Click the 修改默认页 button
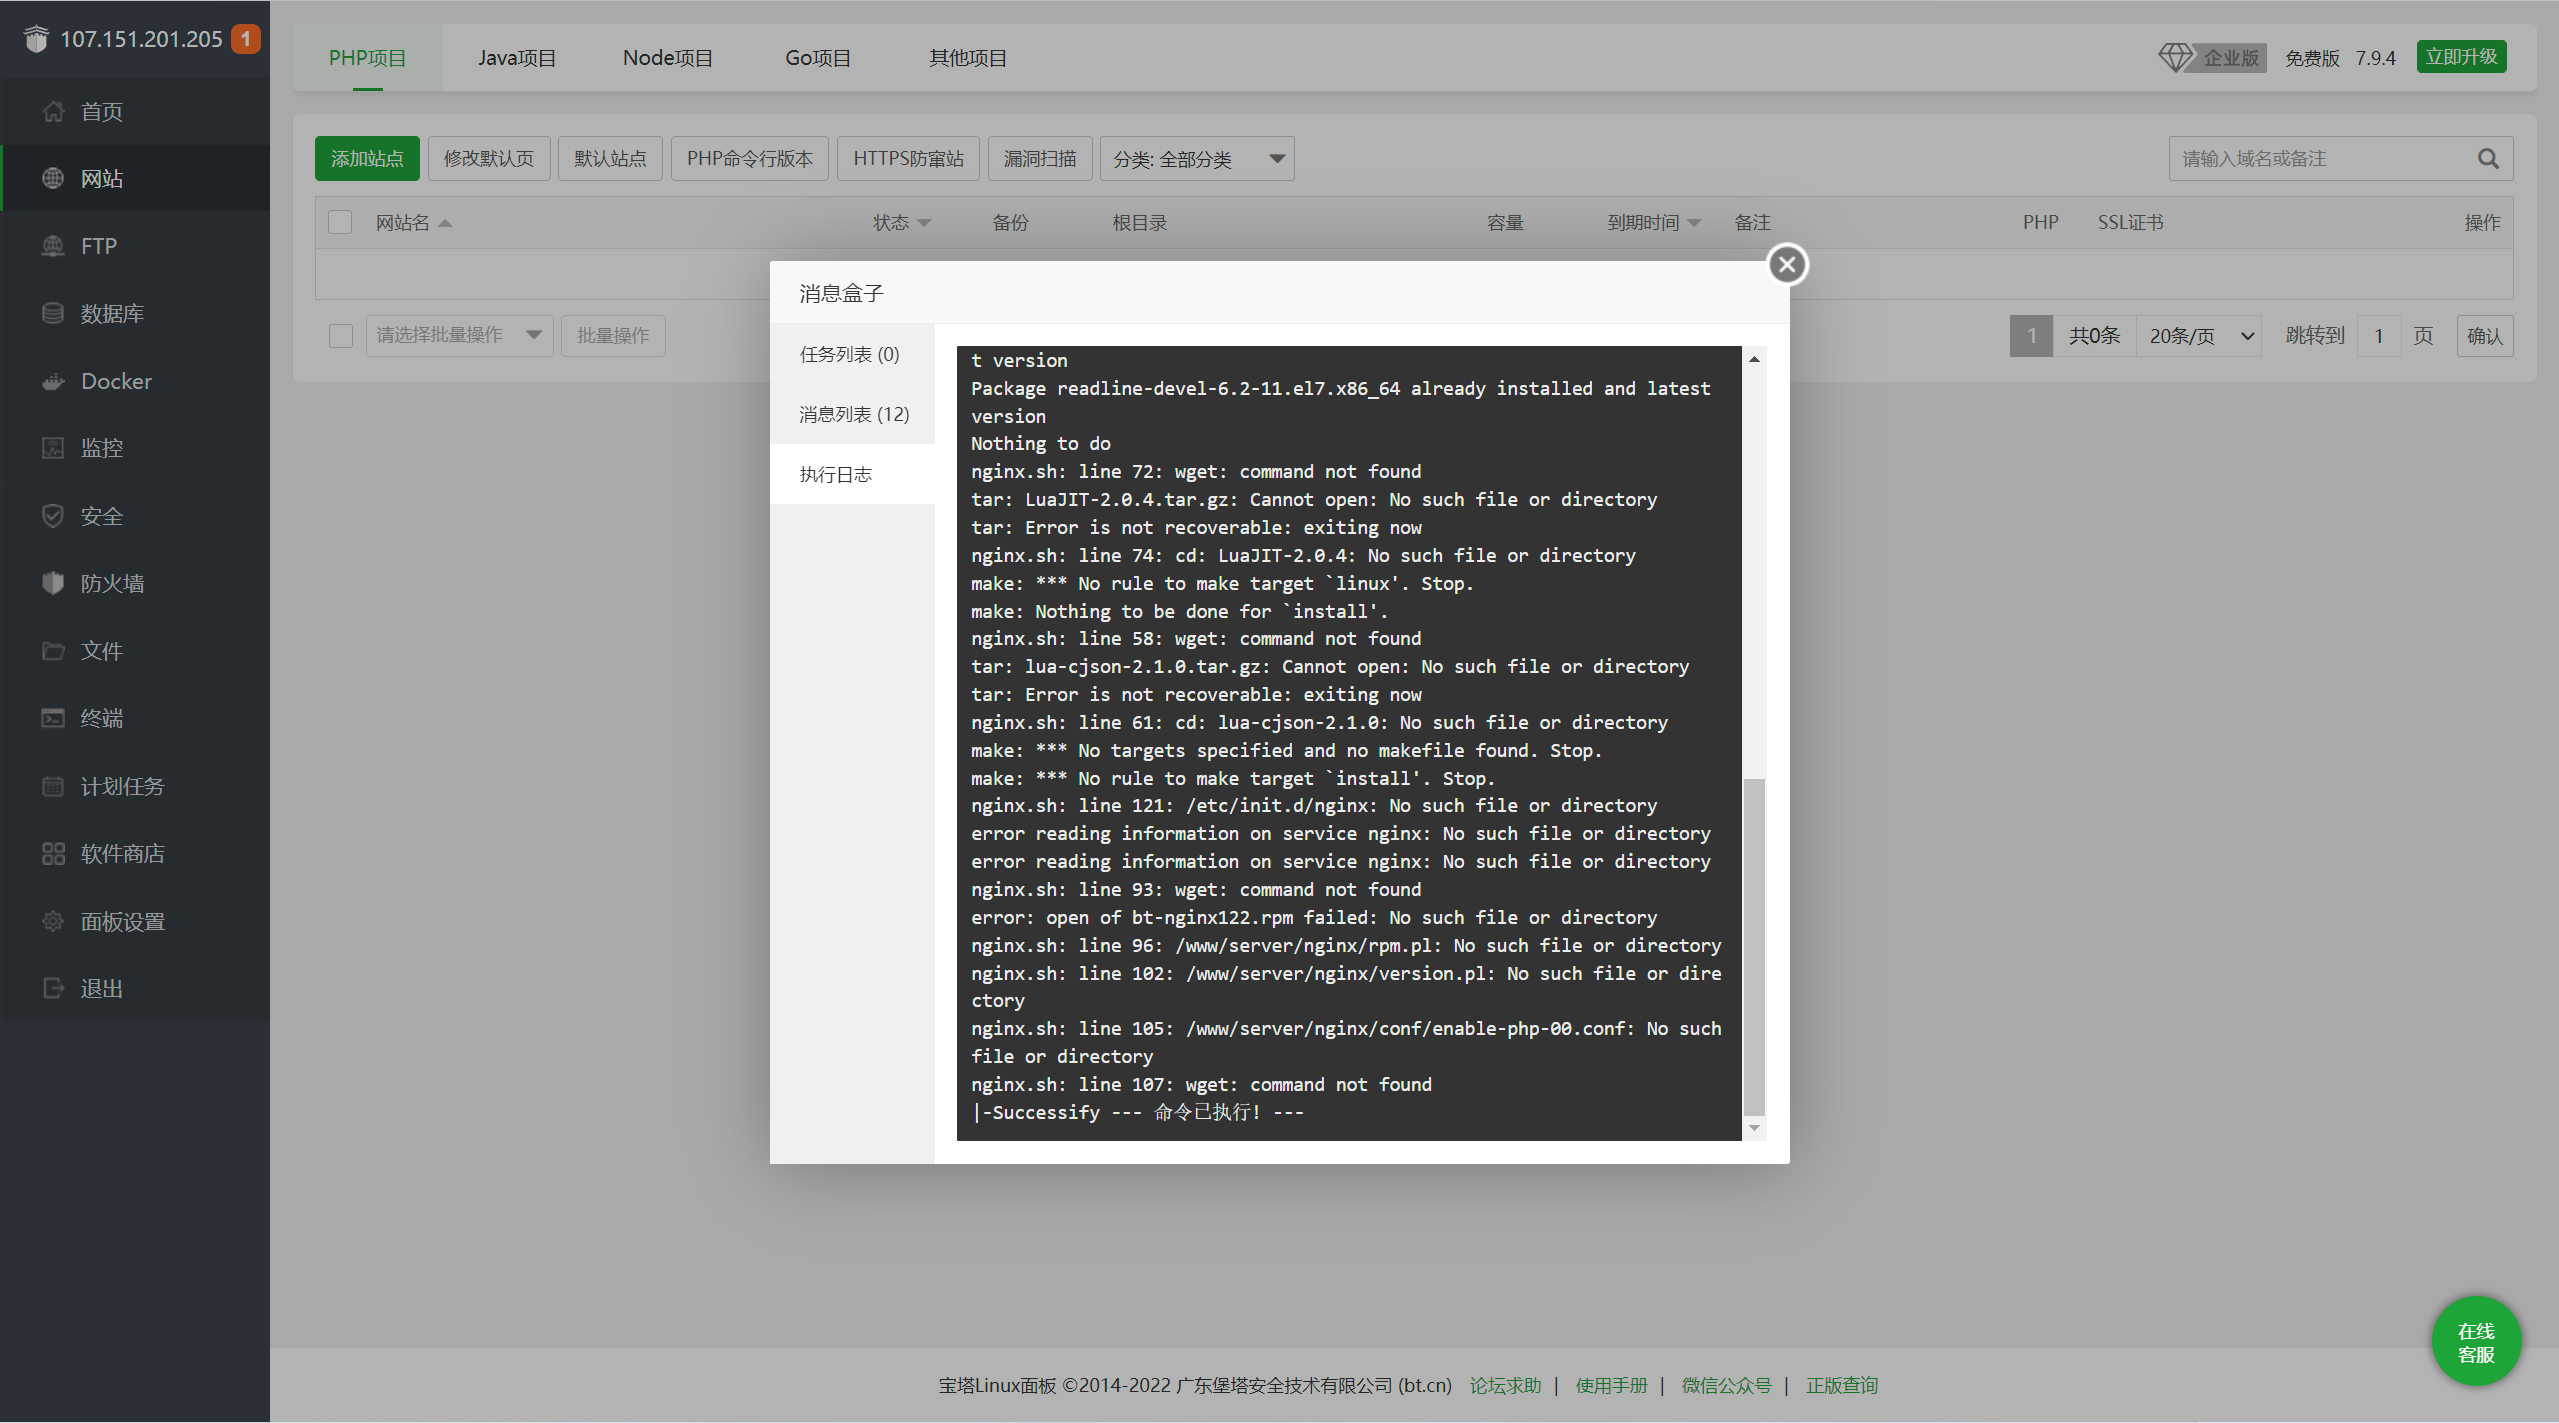The height and width of the screenshot is (1423, 2559). click(489, 159)
